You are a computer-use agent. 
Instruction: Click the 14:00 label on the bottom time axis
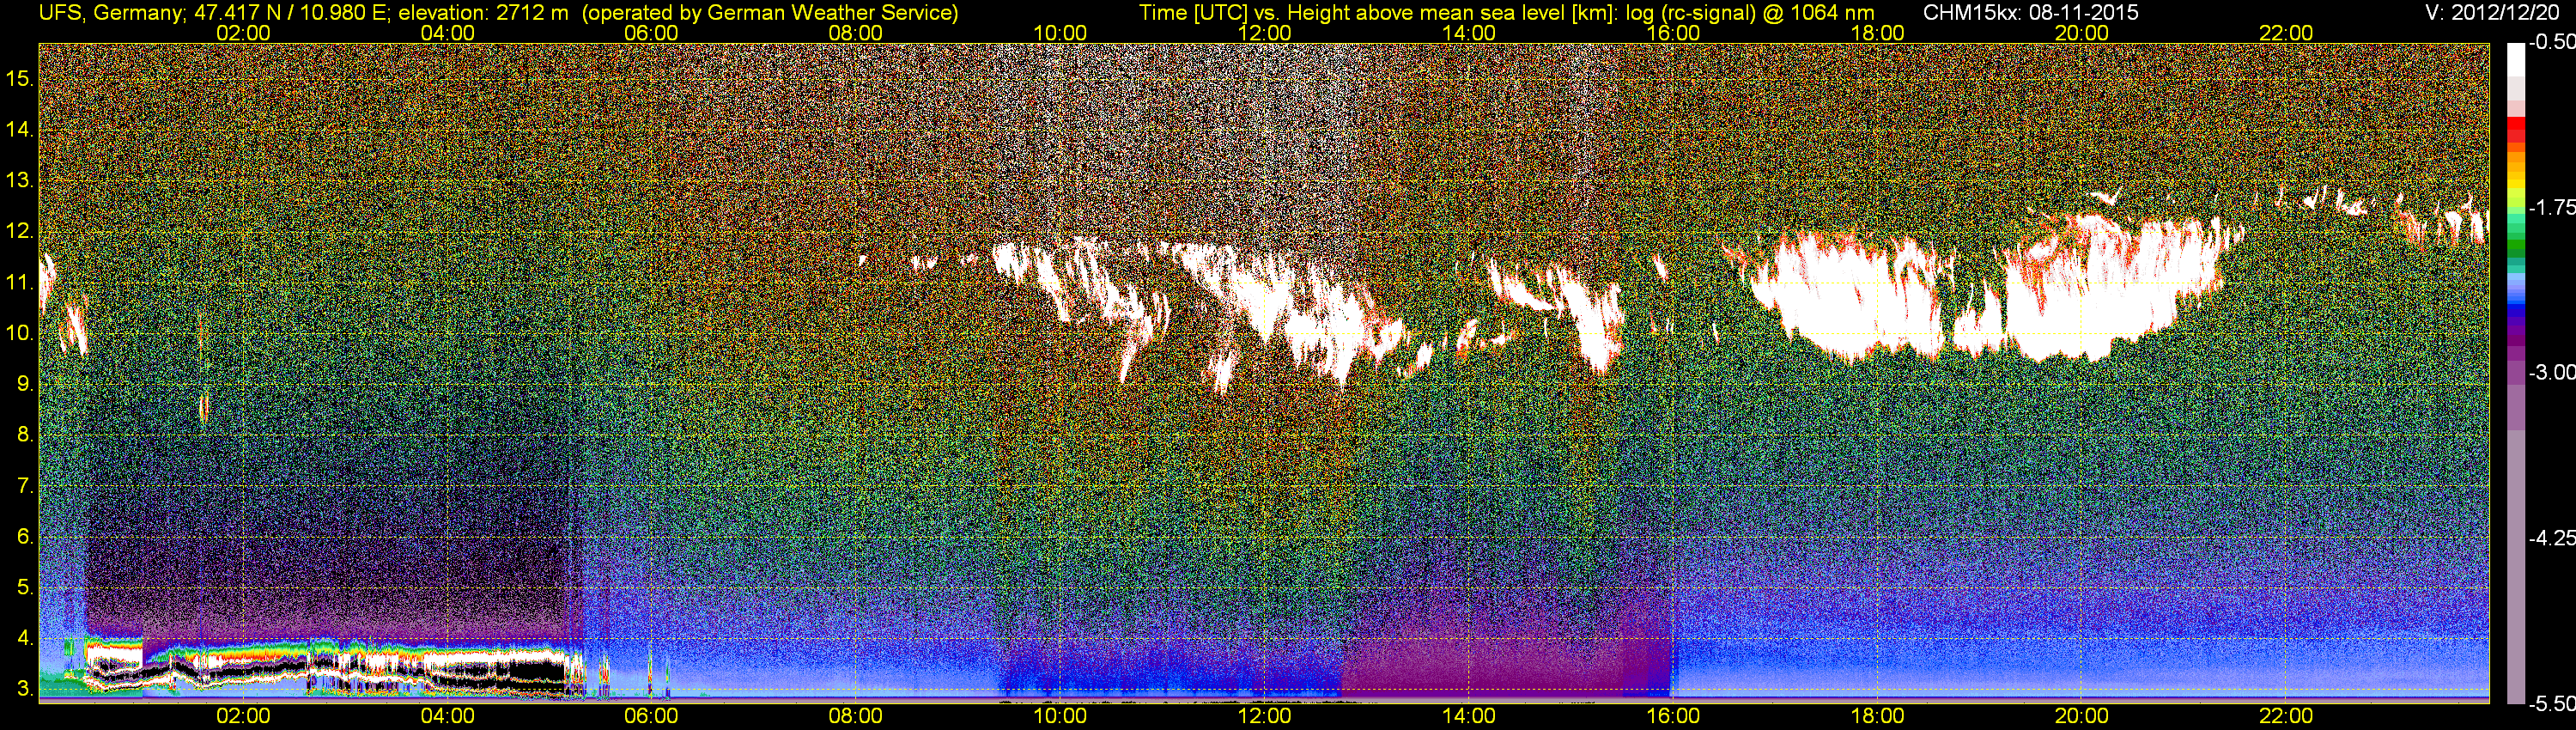coord(1469,716)
